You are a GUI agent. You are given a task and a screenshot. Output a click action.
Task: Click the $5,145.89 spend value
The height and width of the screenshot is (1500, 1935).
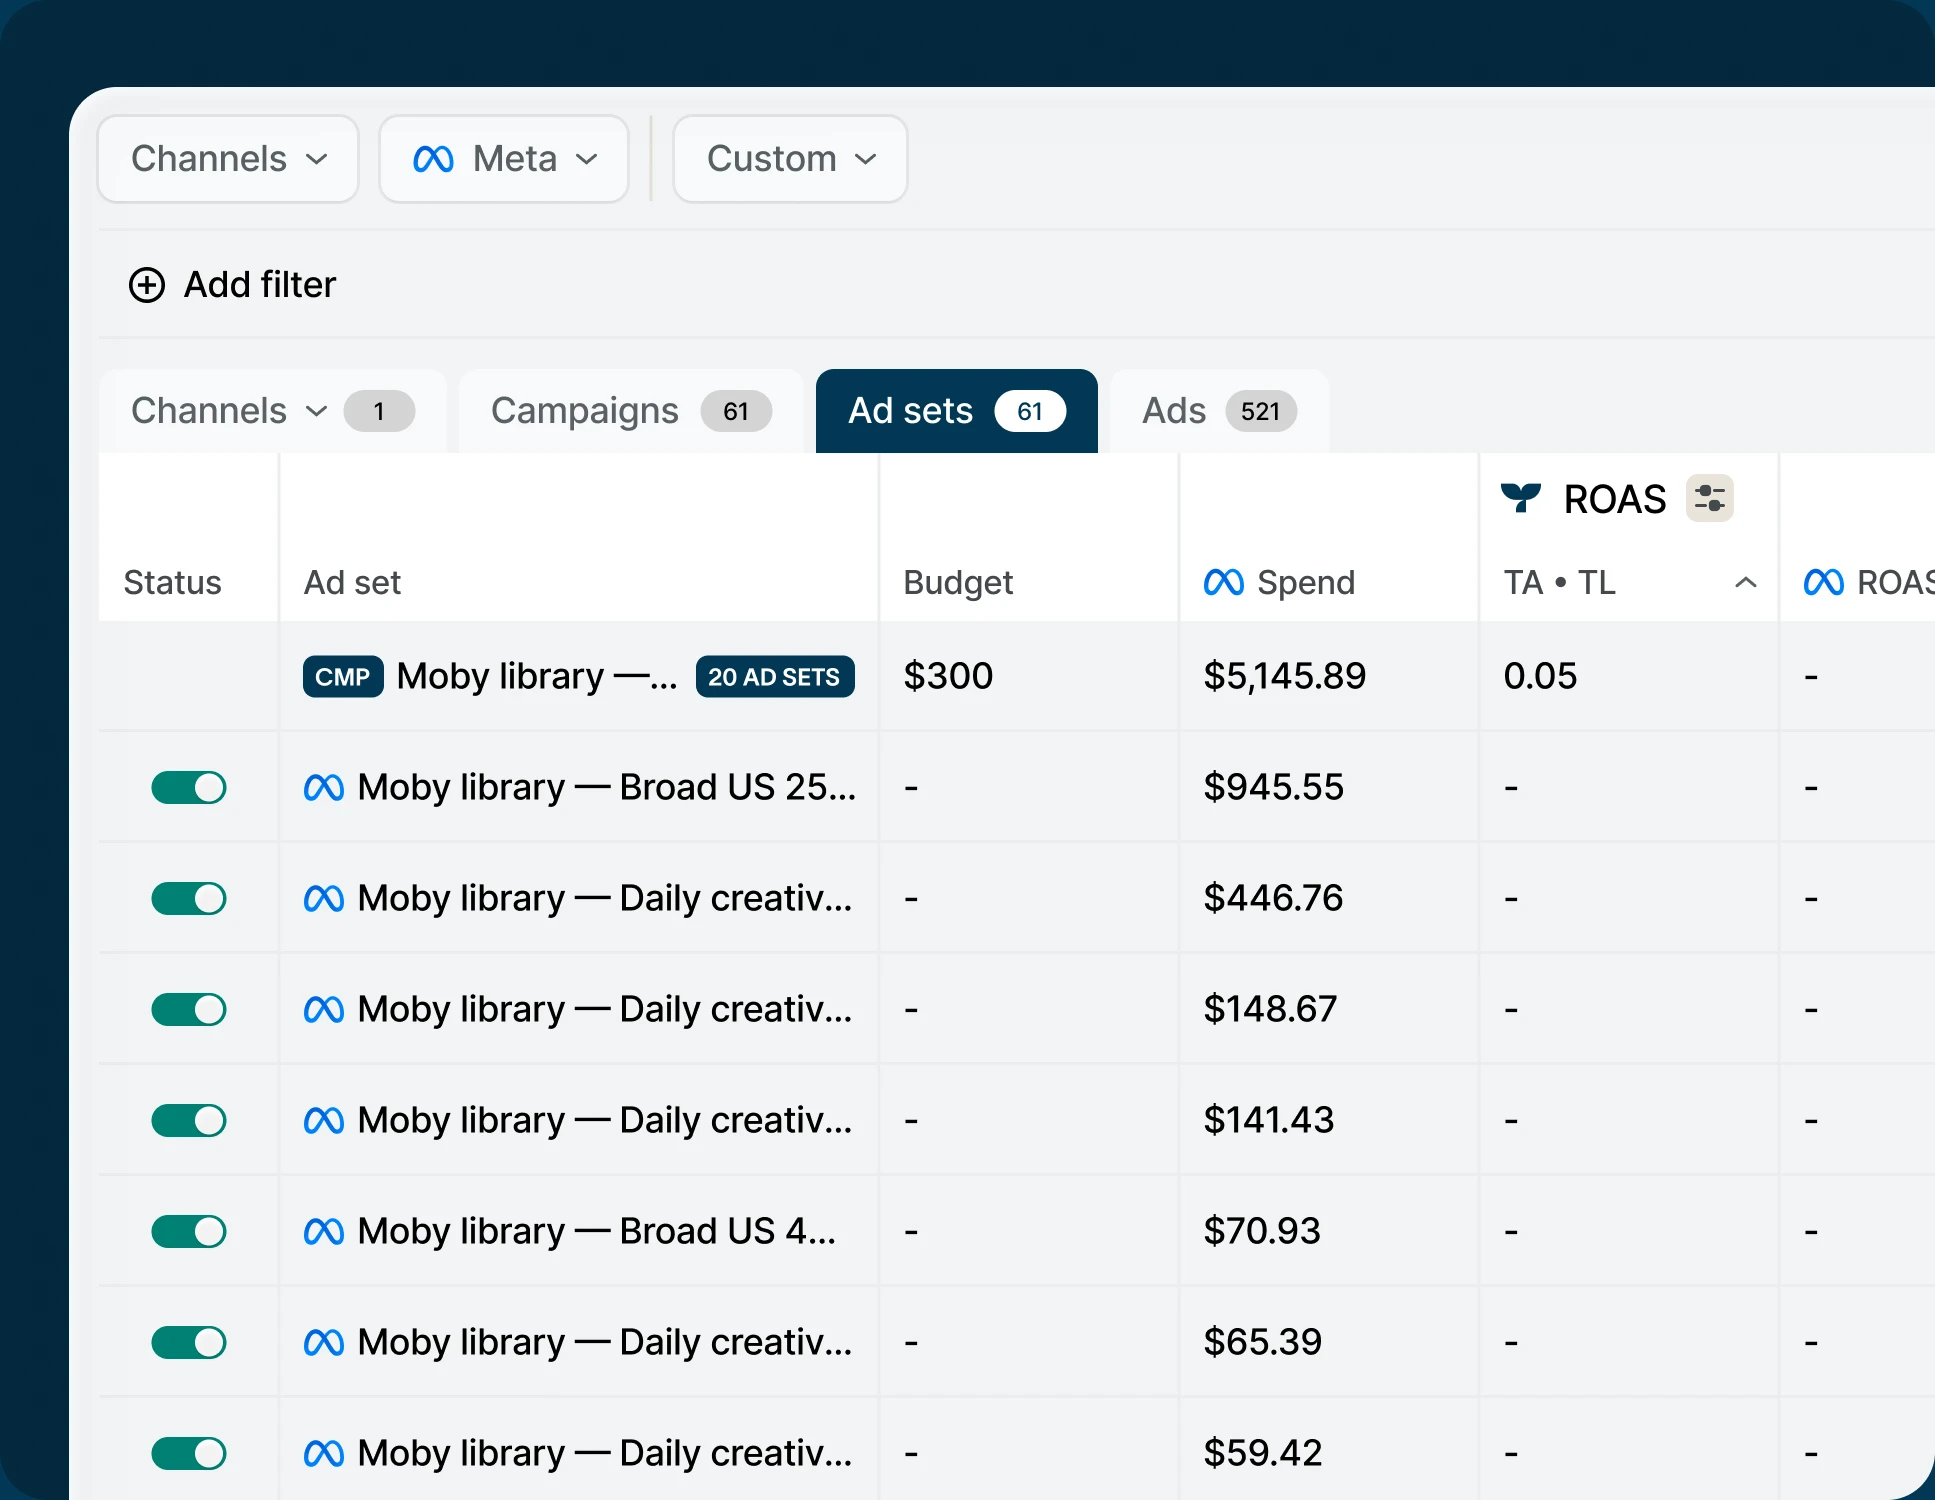click(x=1285, y=677)
